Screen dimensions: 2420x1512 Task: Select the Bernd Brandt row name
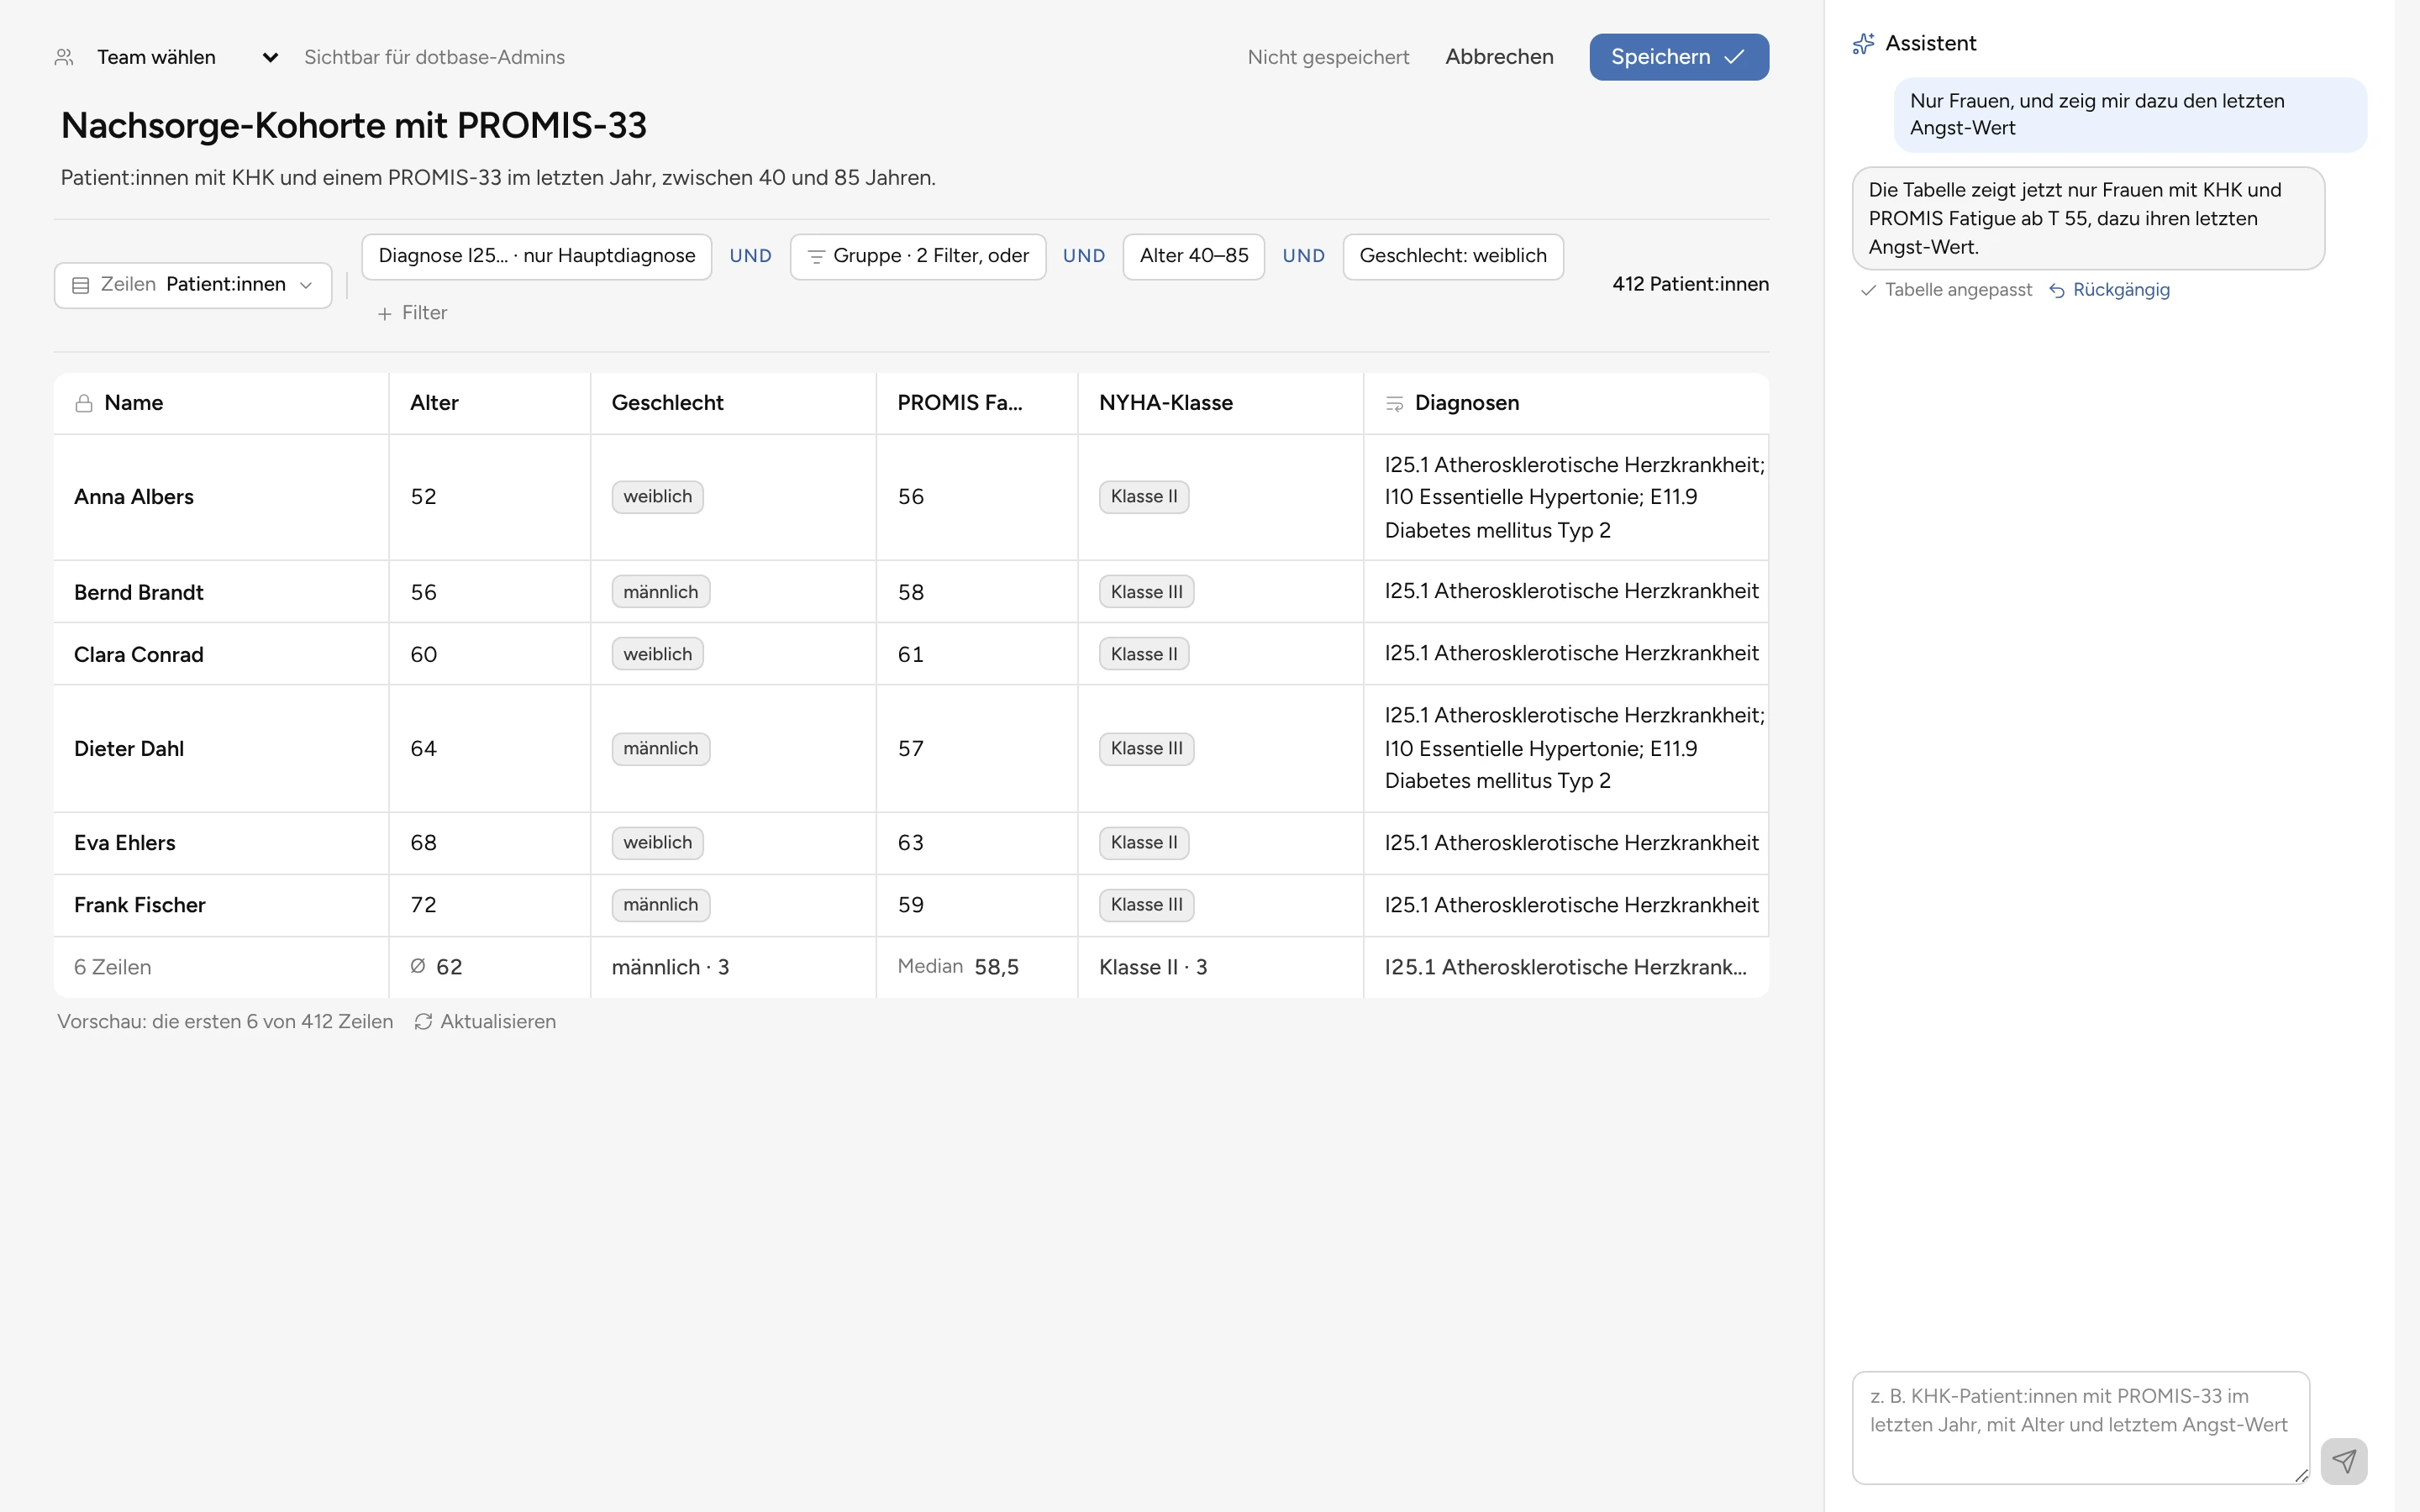click(139, 592)
